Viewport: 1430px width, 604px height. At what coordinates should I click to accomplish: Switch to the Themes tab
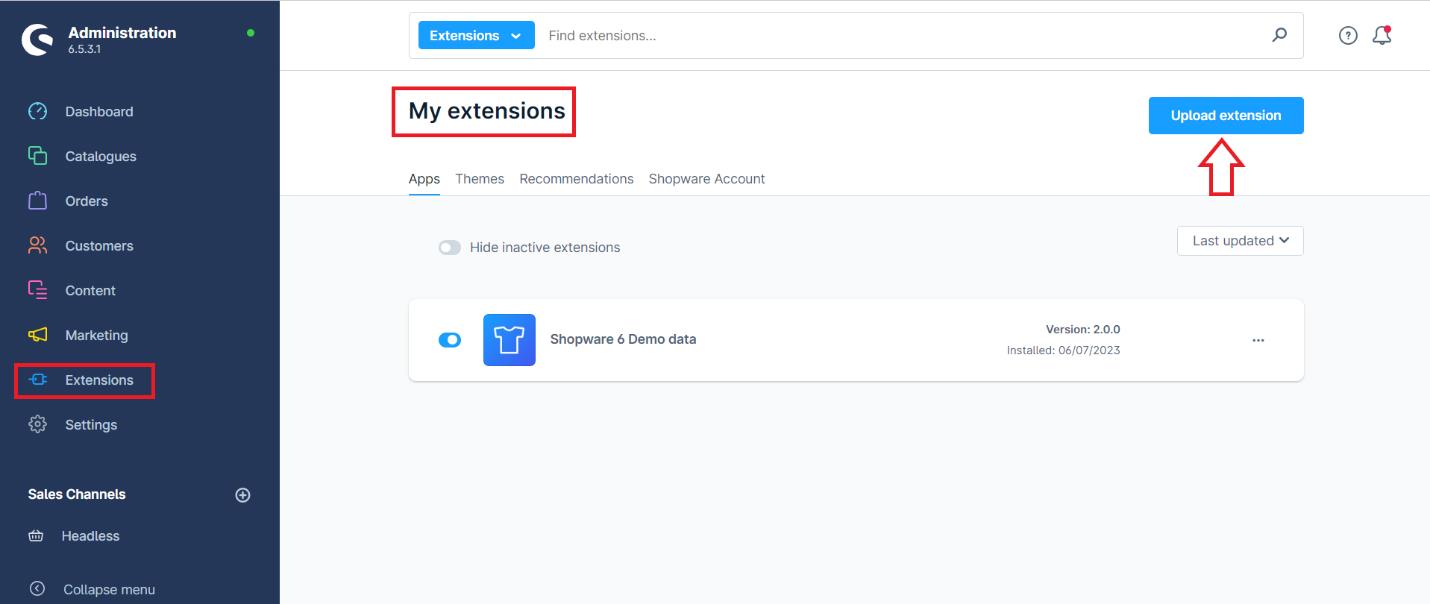[x=479, y=179]
